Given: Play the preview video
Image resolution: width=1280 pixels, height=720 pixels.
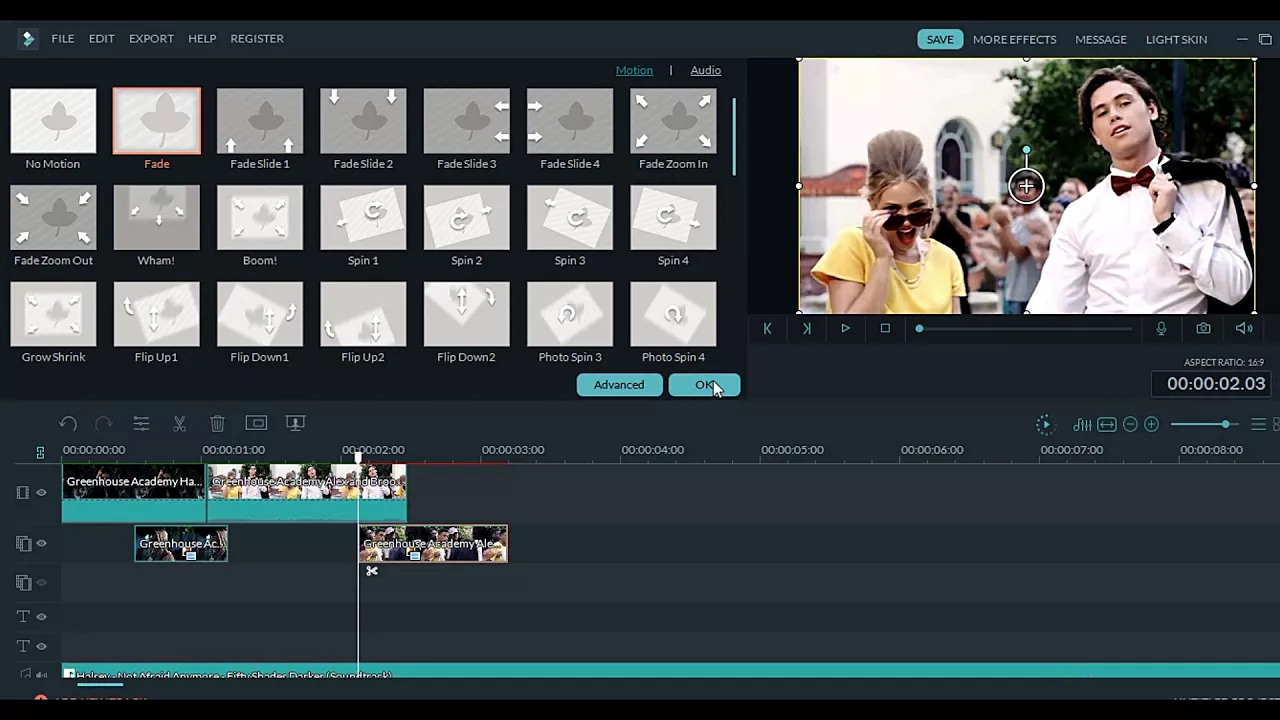Looking at the screenshot, I should coord(845,328).
